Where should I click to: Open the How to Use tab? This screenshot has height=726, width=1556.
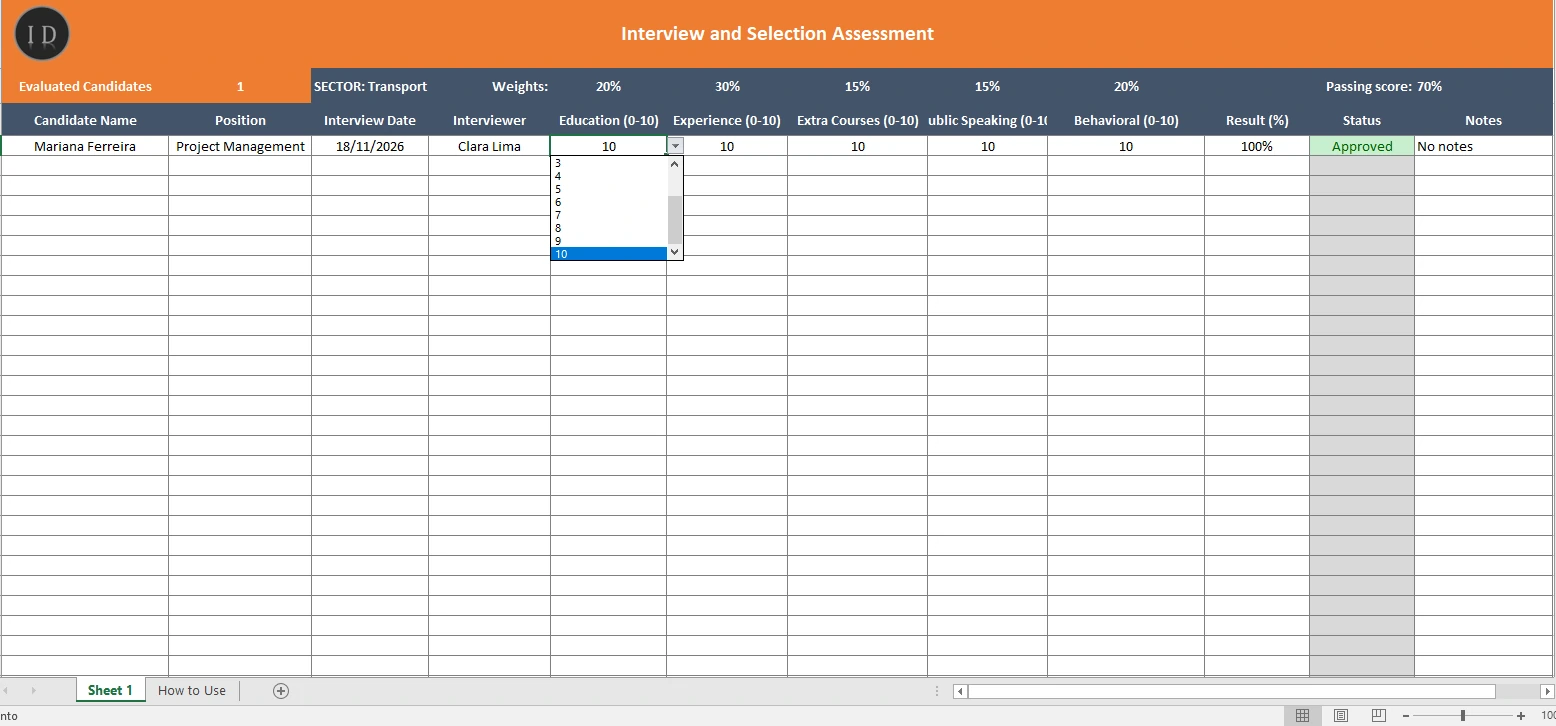point(192,690)
